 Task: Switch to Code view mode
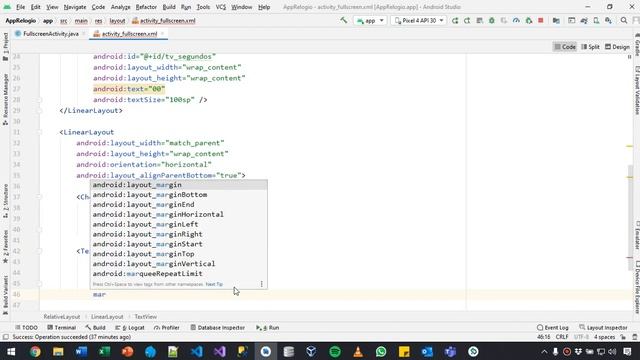click(565, 47)
